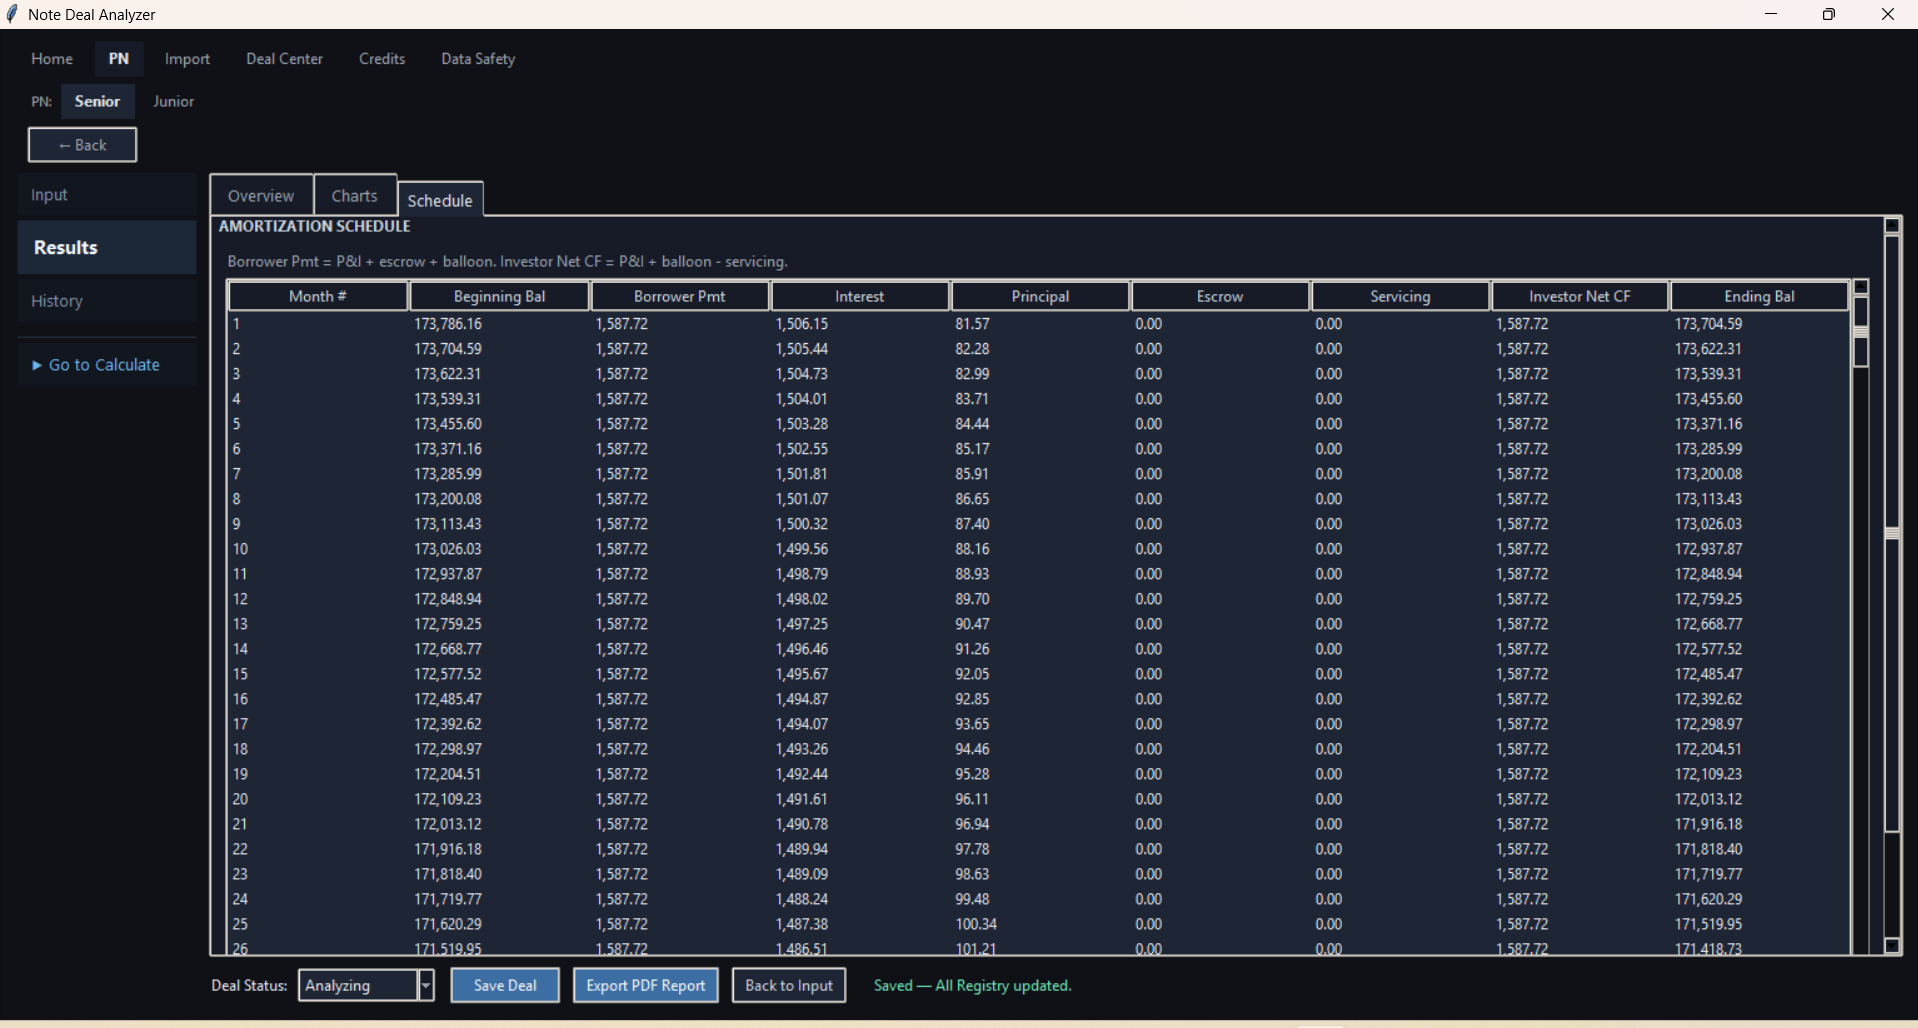The width and height of the screenshot is (1918, 1028).
Task: Select ending balance 172,013.12 in month 20
Action: [1708, 799]
